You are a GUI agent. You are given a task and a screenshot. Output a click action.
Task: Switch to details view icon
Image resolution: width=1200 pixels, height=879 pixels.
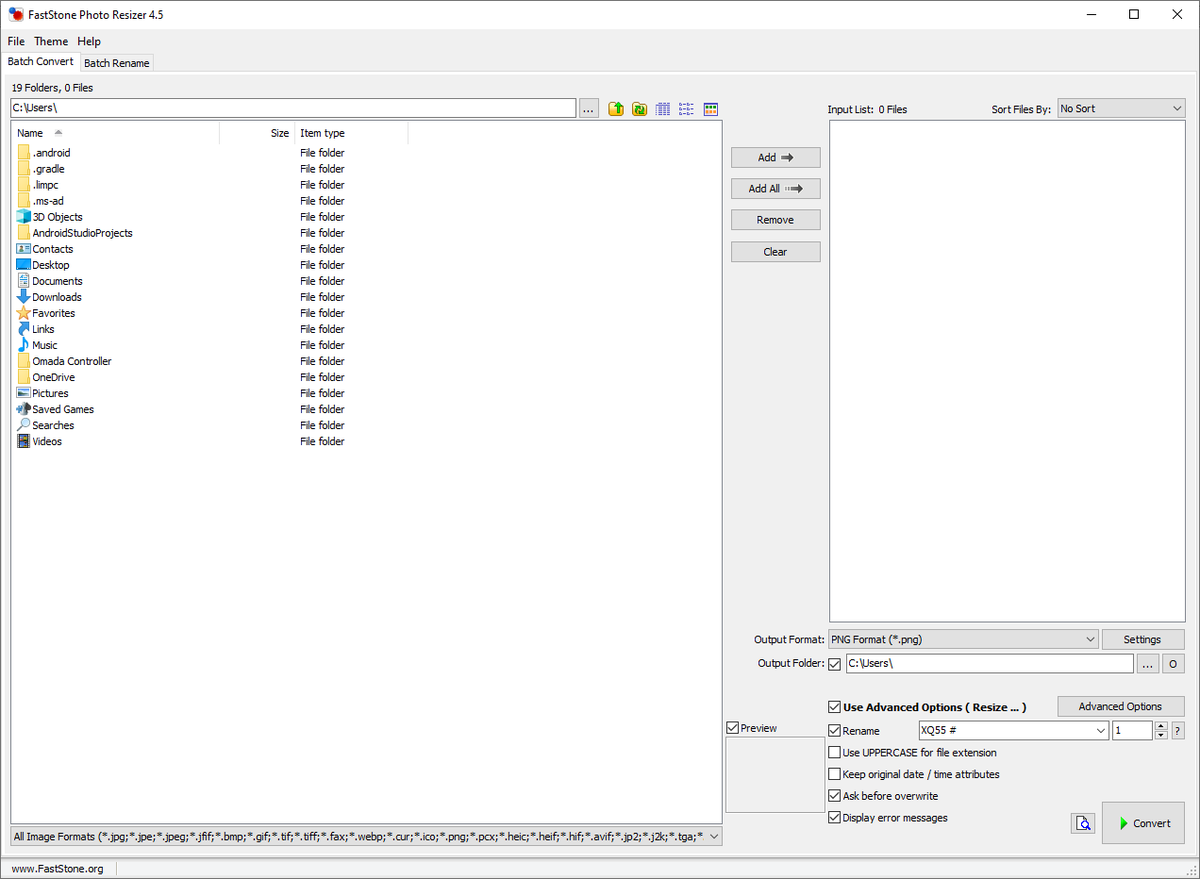click(663, 108)
